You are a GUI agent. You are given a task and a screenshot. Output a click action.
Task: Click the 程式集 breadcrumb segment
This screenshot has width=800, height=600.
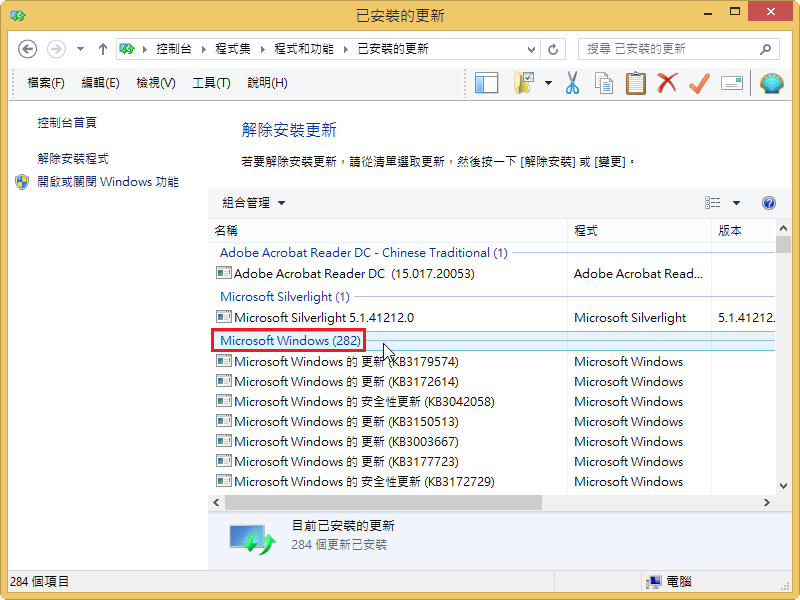coord(233,49)
